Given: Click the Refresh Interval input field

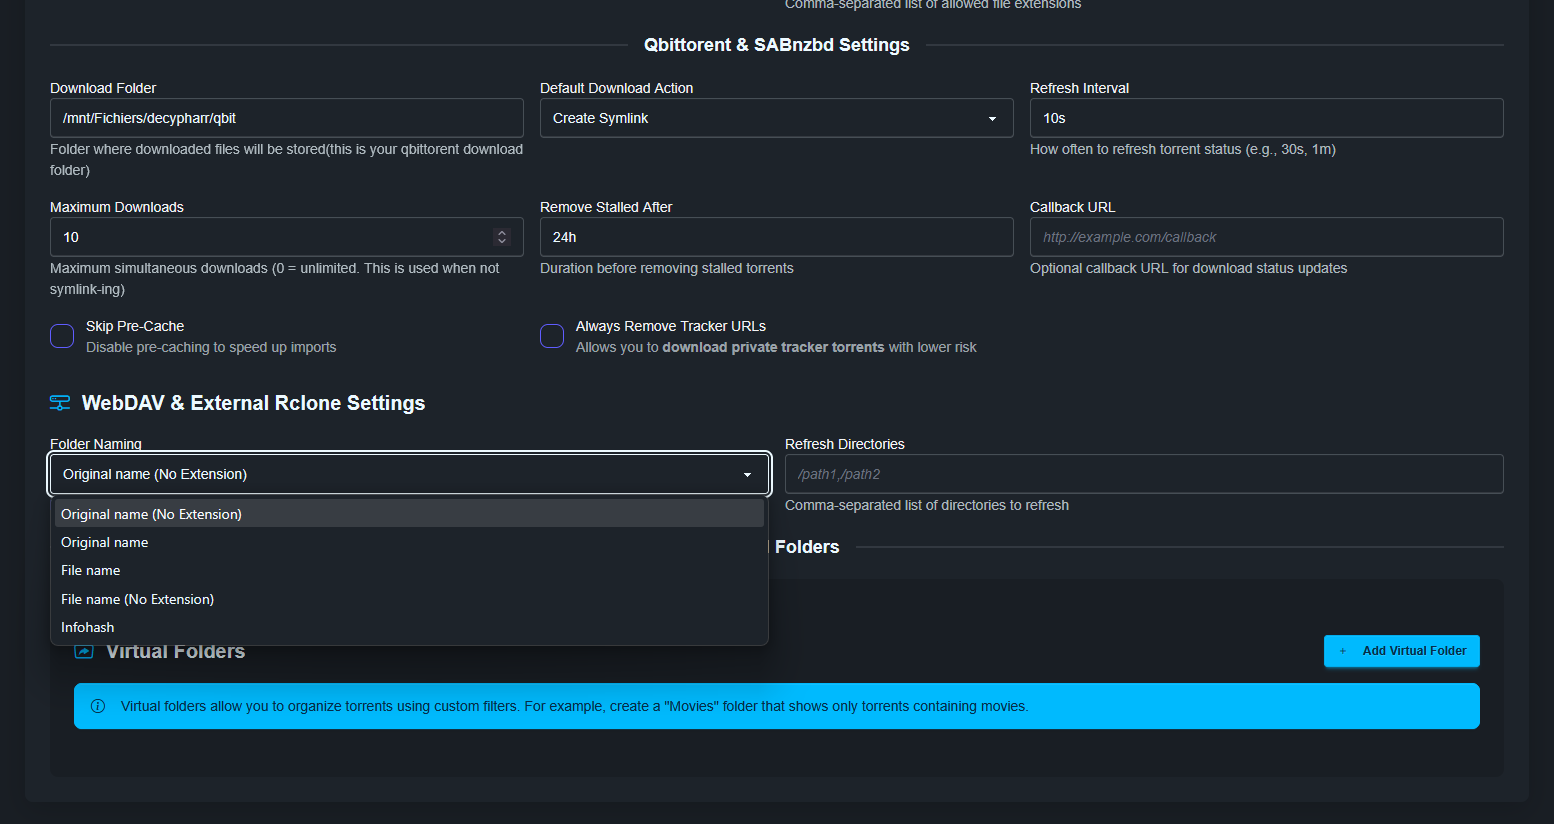Looking at the screenshot, I should coord(1266,118).
